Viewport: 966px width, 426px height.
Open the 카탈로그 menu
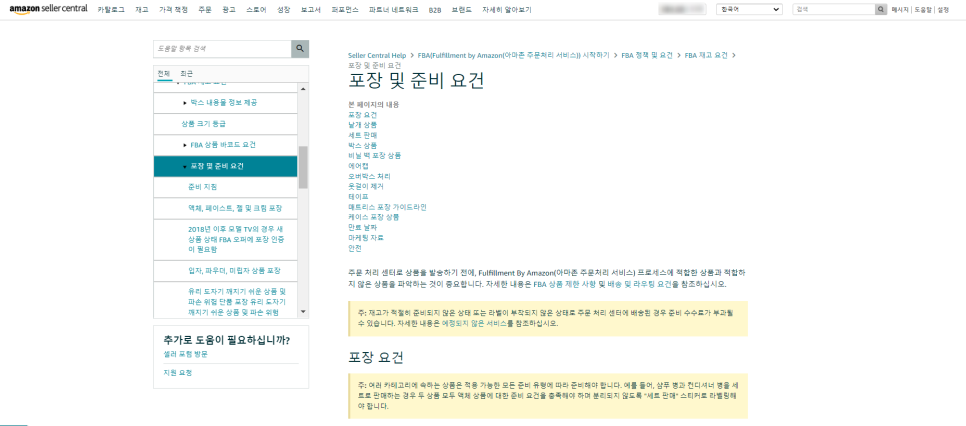point(110,10)
